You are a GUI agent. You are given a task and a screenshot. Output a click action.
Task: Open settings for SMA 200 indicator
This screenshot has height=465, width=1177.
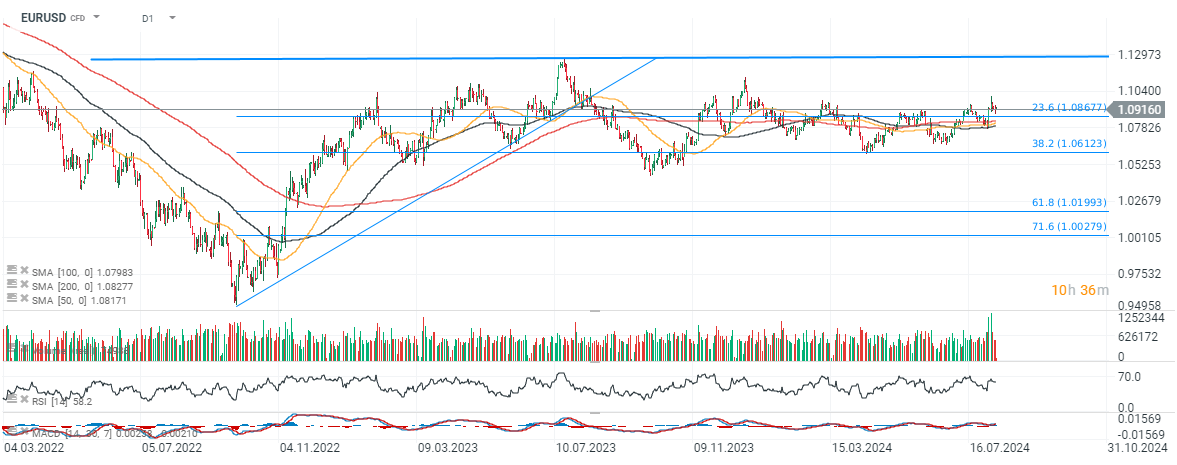pos(13,284)
